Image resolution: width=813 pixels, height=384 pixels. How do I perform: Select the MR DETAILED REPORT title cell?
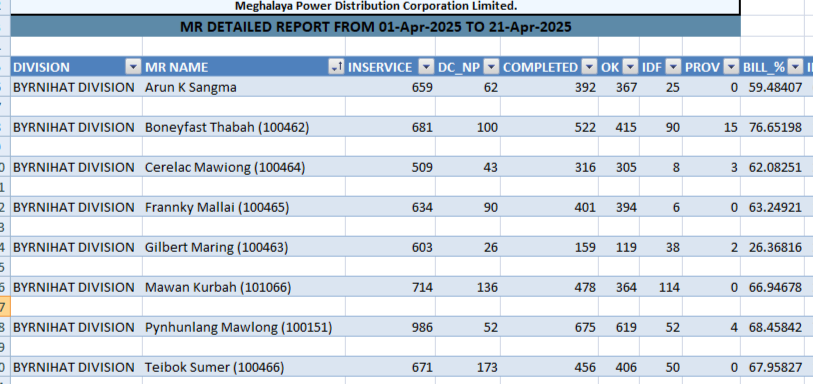point(375,26)
